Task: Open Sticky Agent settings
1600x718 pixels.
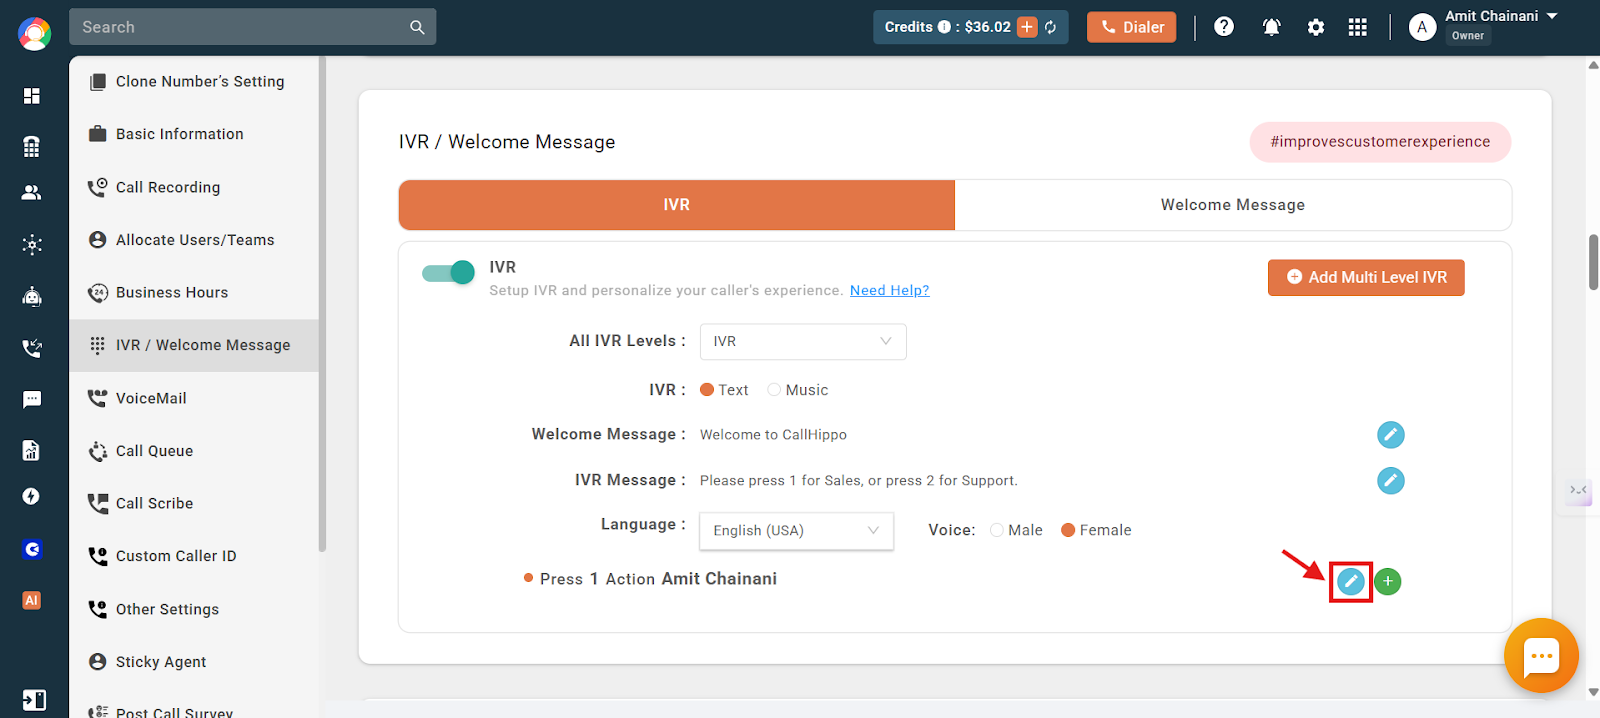Action: click(x=194, y=662)
